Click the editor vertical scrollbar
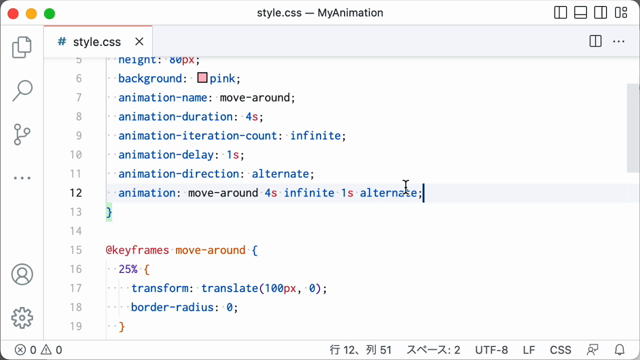 click(x=633, y=128)
